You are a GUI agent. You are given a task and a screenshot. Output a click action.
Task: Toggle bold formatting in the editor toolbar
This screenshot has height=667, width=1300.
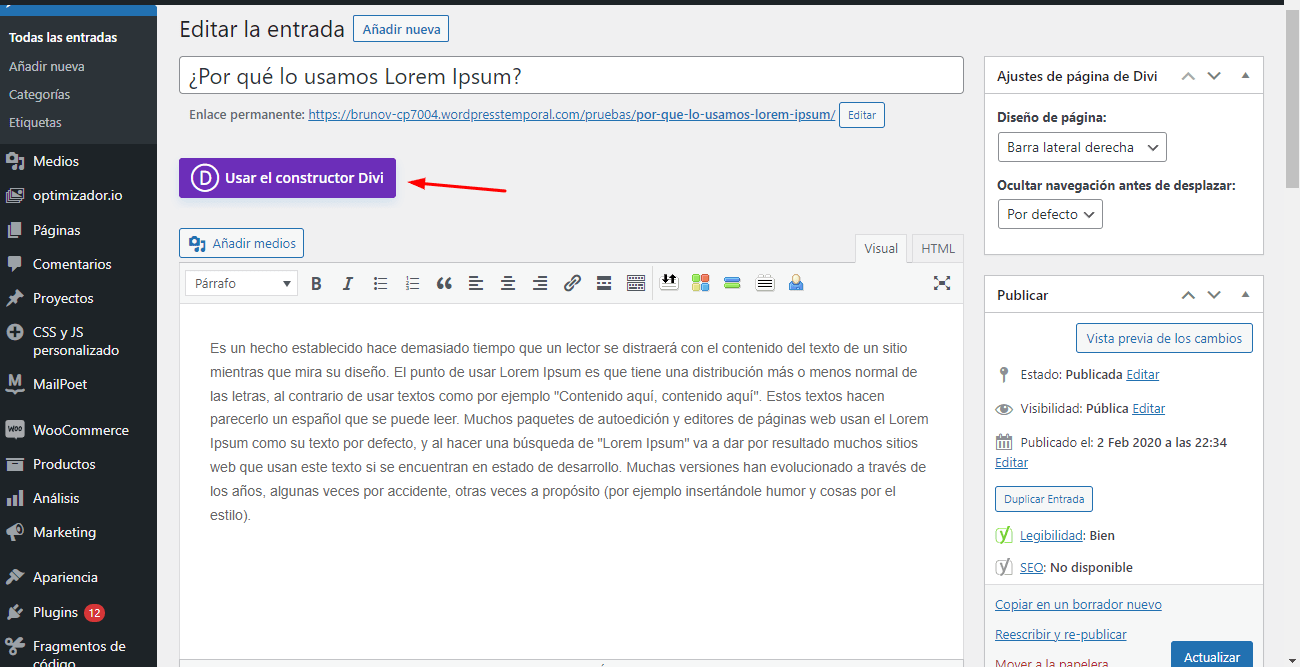click(316, 283)
